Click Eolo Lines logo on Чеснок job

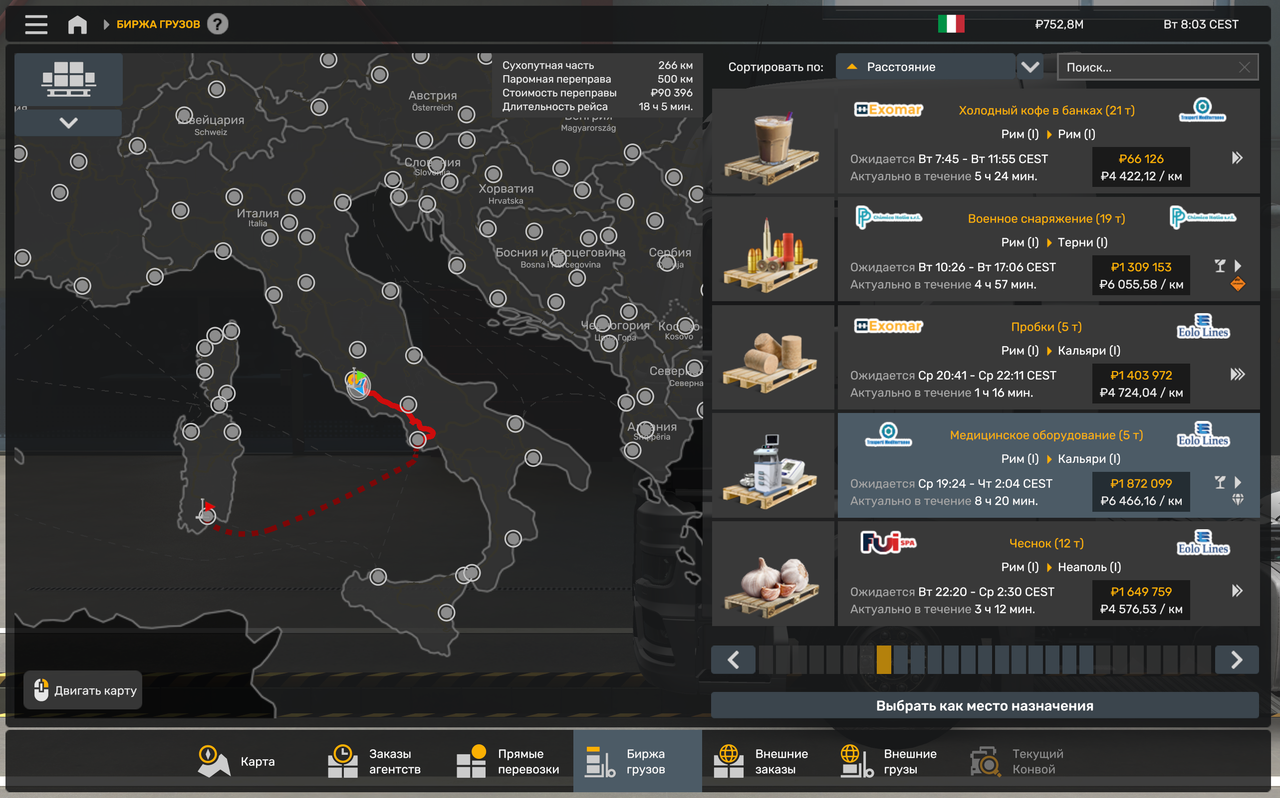(x=1203, y=543)
